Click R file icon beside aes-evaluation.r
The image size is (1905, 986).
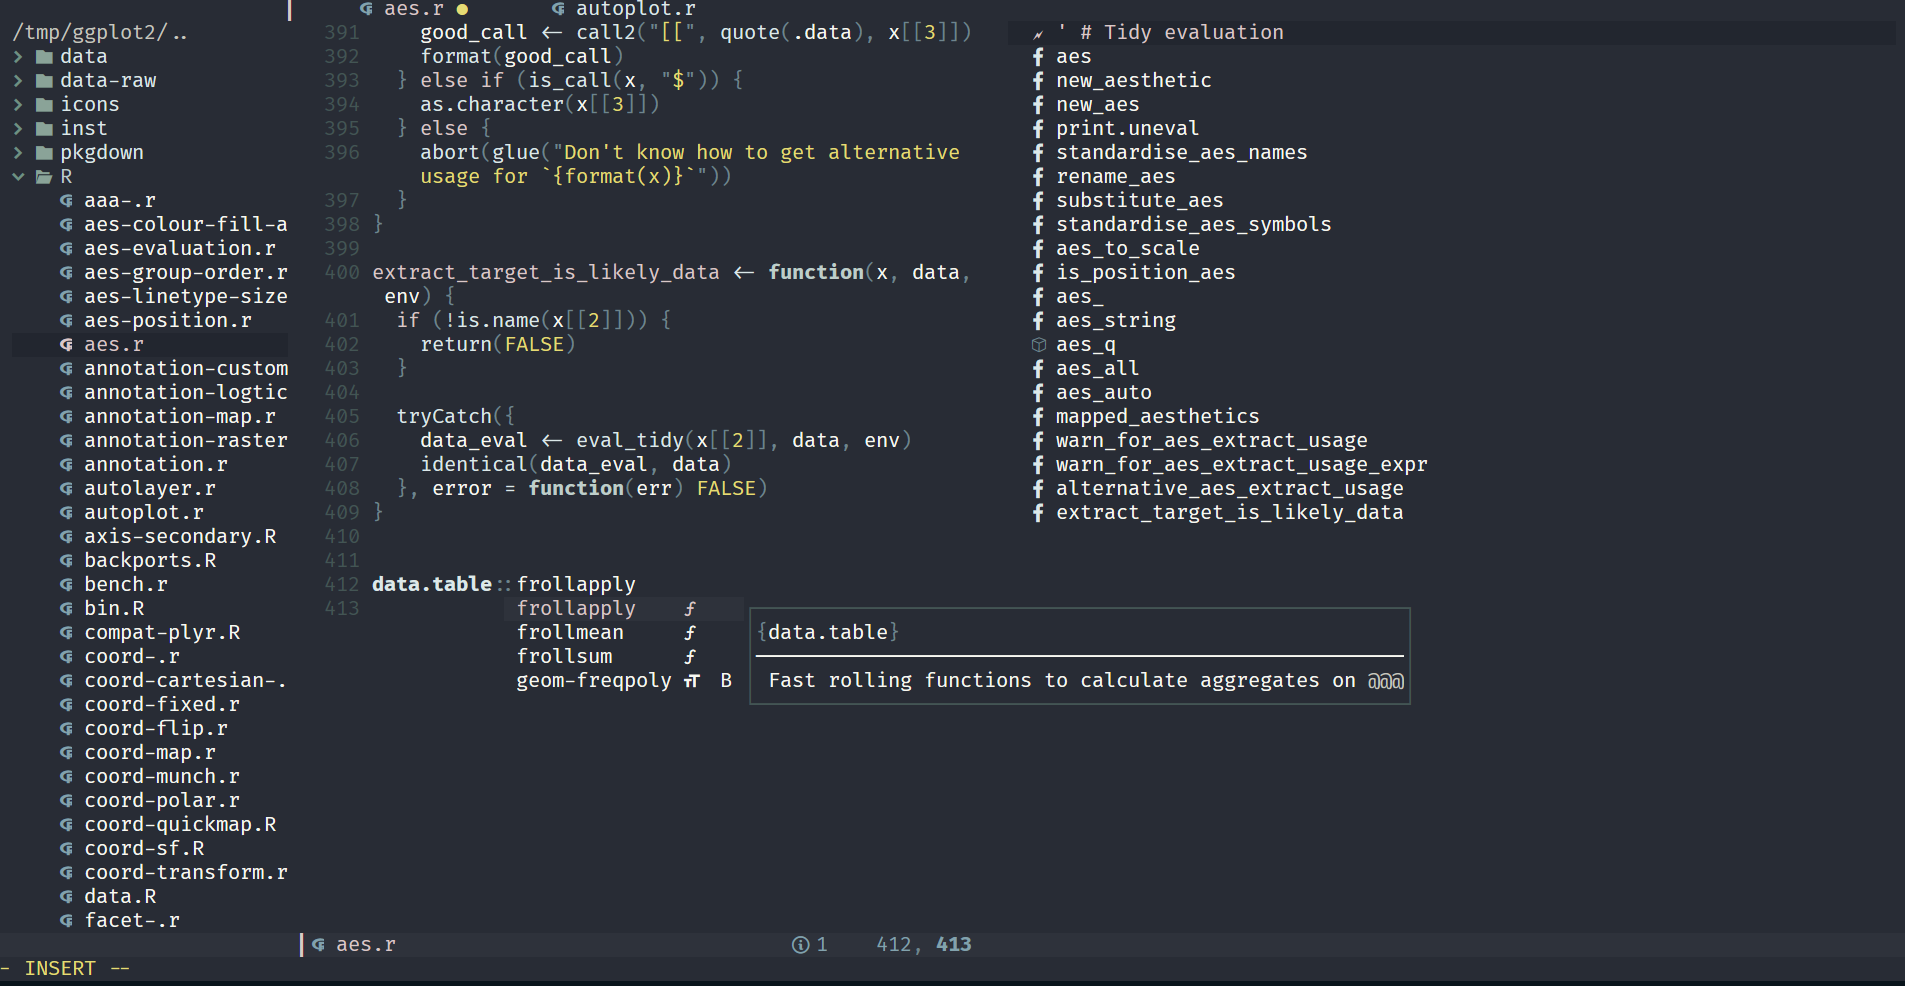66,249
